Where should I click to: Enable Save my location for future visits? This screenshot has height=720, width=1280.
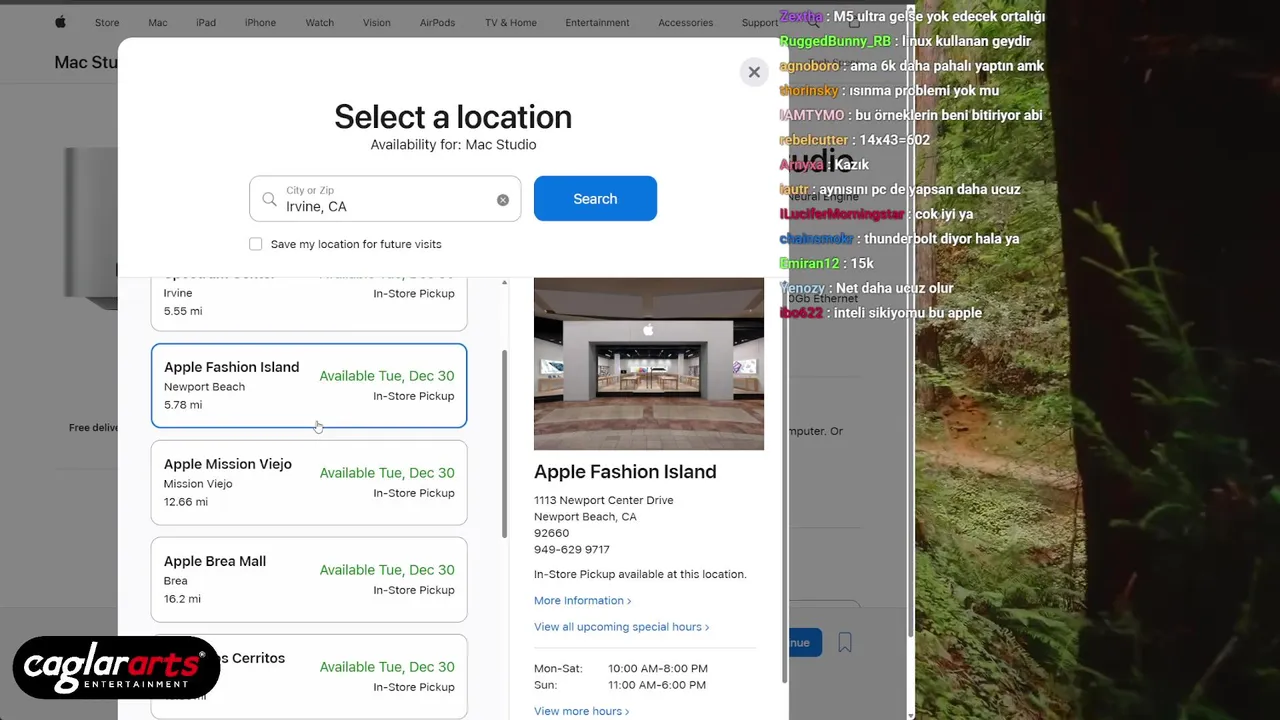256,244
